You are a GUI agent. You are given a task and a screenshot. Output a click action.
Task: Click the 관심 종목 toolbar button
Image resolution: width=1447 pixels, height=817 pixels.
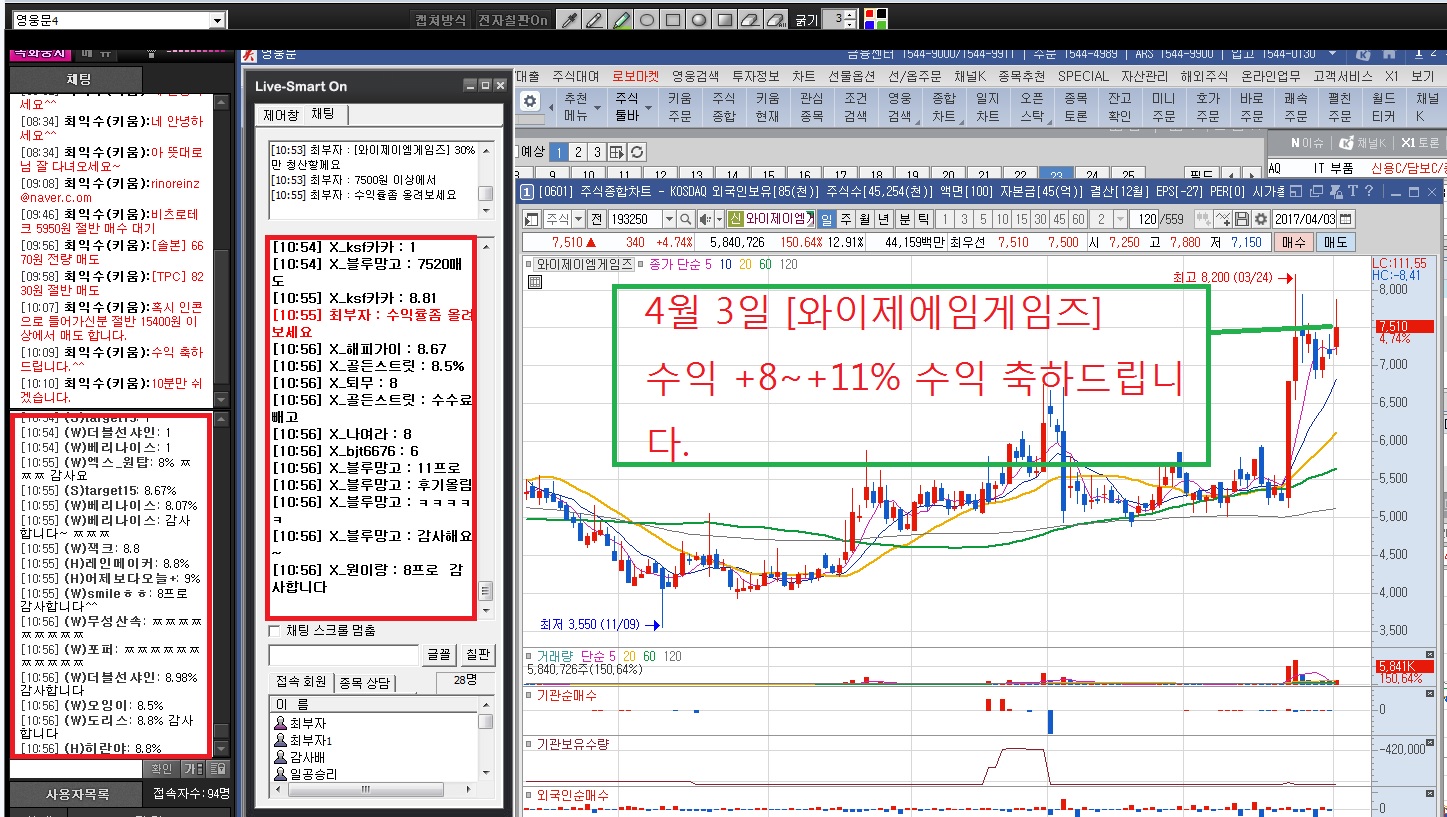[x=811, y=107]
